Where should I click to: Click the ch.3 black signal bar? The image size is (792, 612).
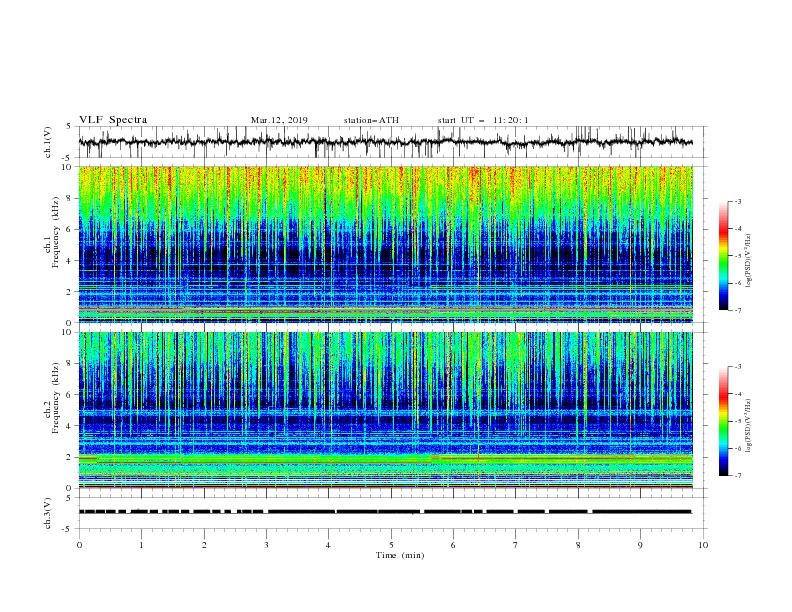[385, 512]
